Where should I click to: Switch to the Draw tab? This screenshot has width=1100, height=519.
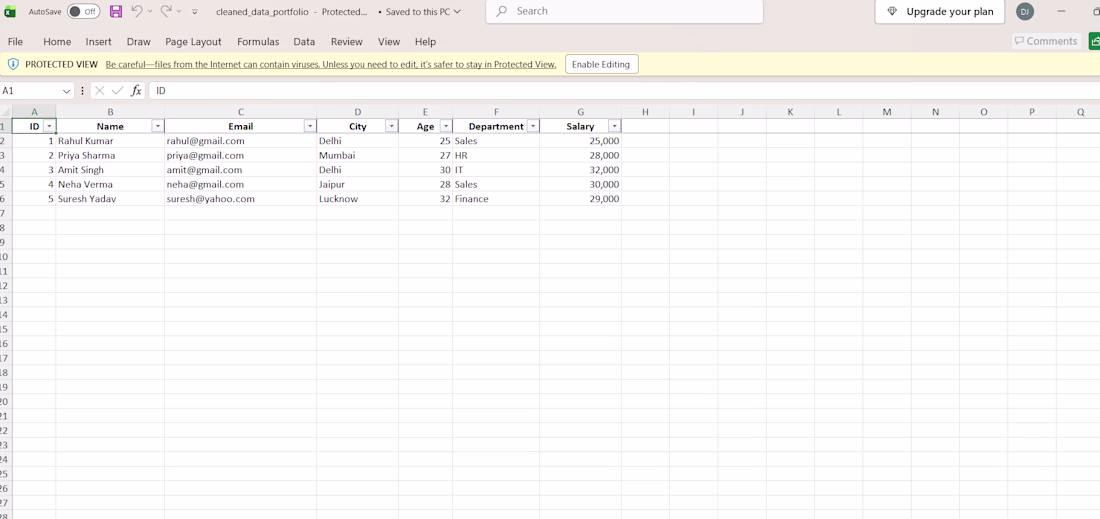click(138, 42)
